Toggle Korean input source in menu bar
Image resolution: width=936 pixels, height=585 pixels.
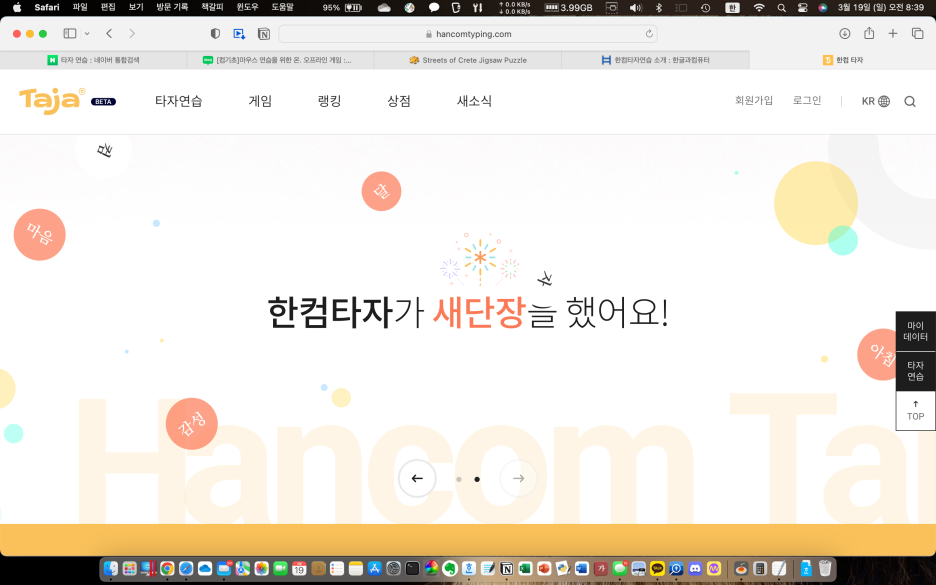732,8
